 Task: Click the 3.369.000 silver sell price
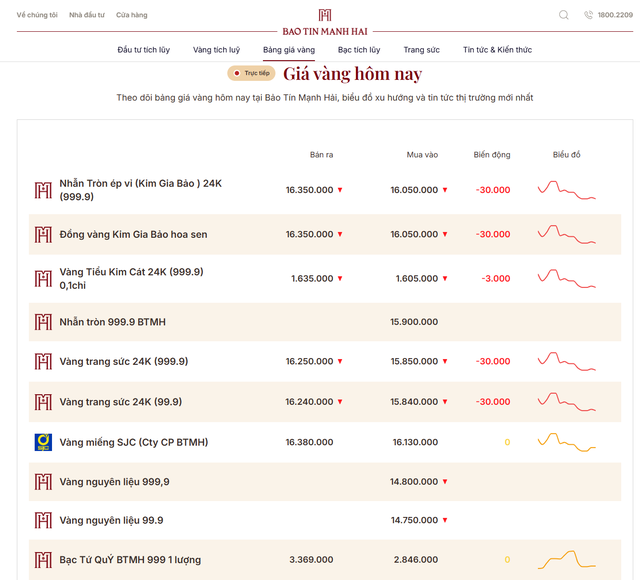311,560
